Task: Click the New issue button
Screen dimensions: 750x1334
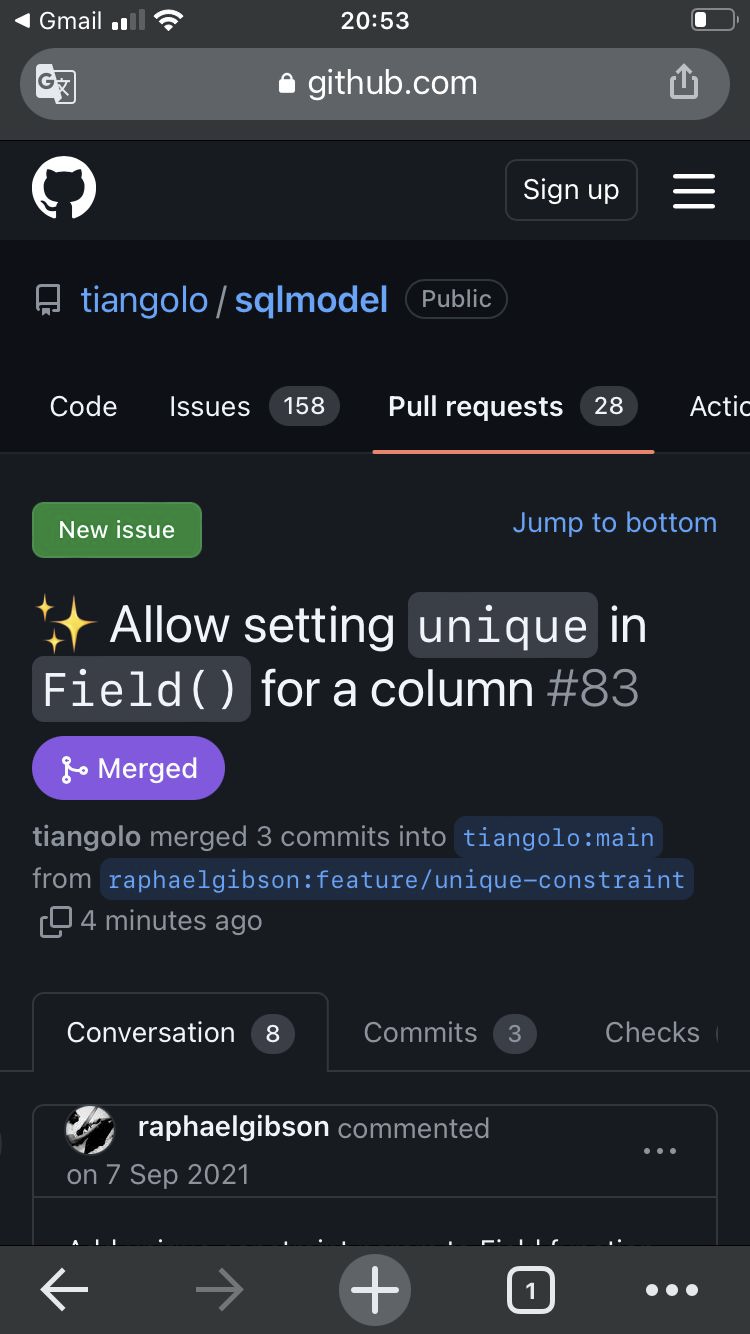Action: pos(116,530)
